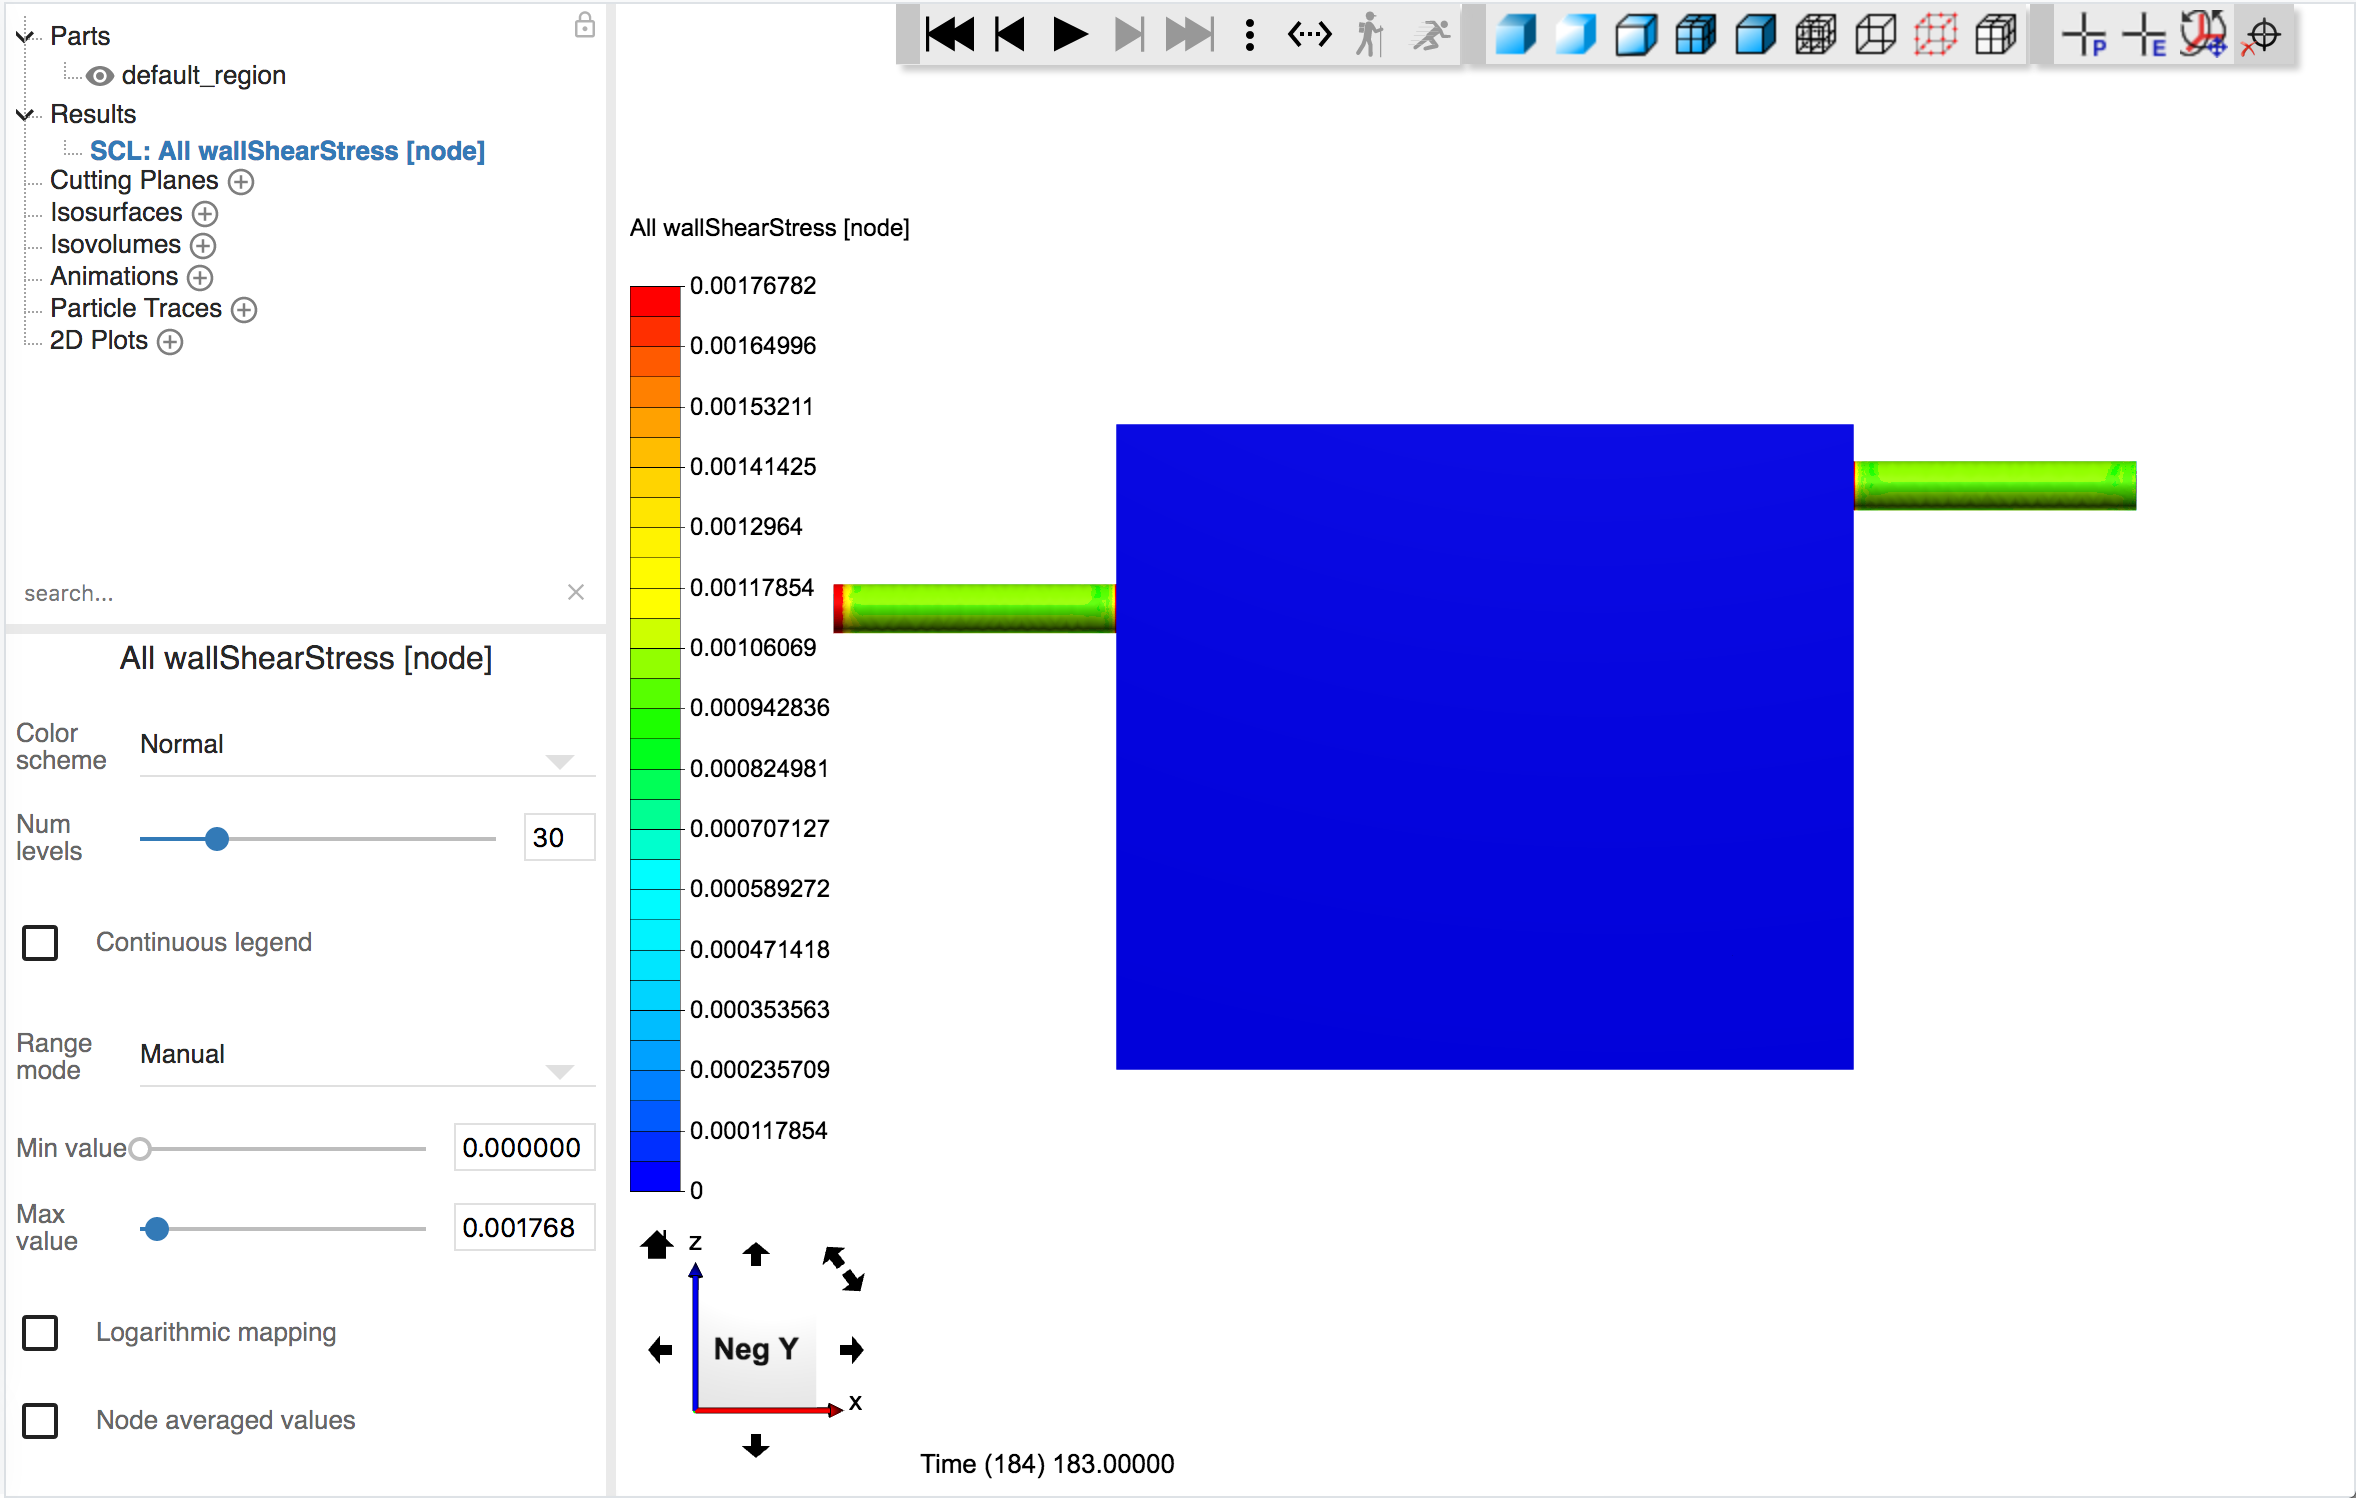Enable the Logarithmic mapping checkbox
This screenshot has height=1498, width=2356.
[x=40, y=1332]
